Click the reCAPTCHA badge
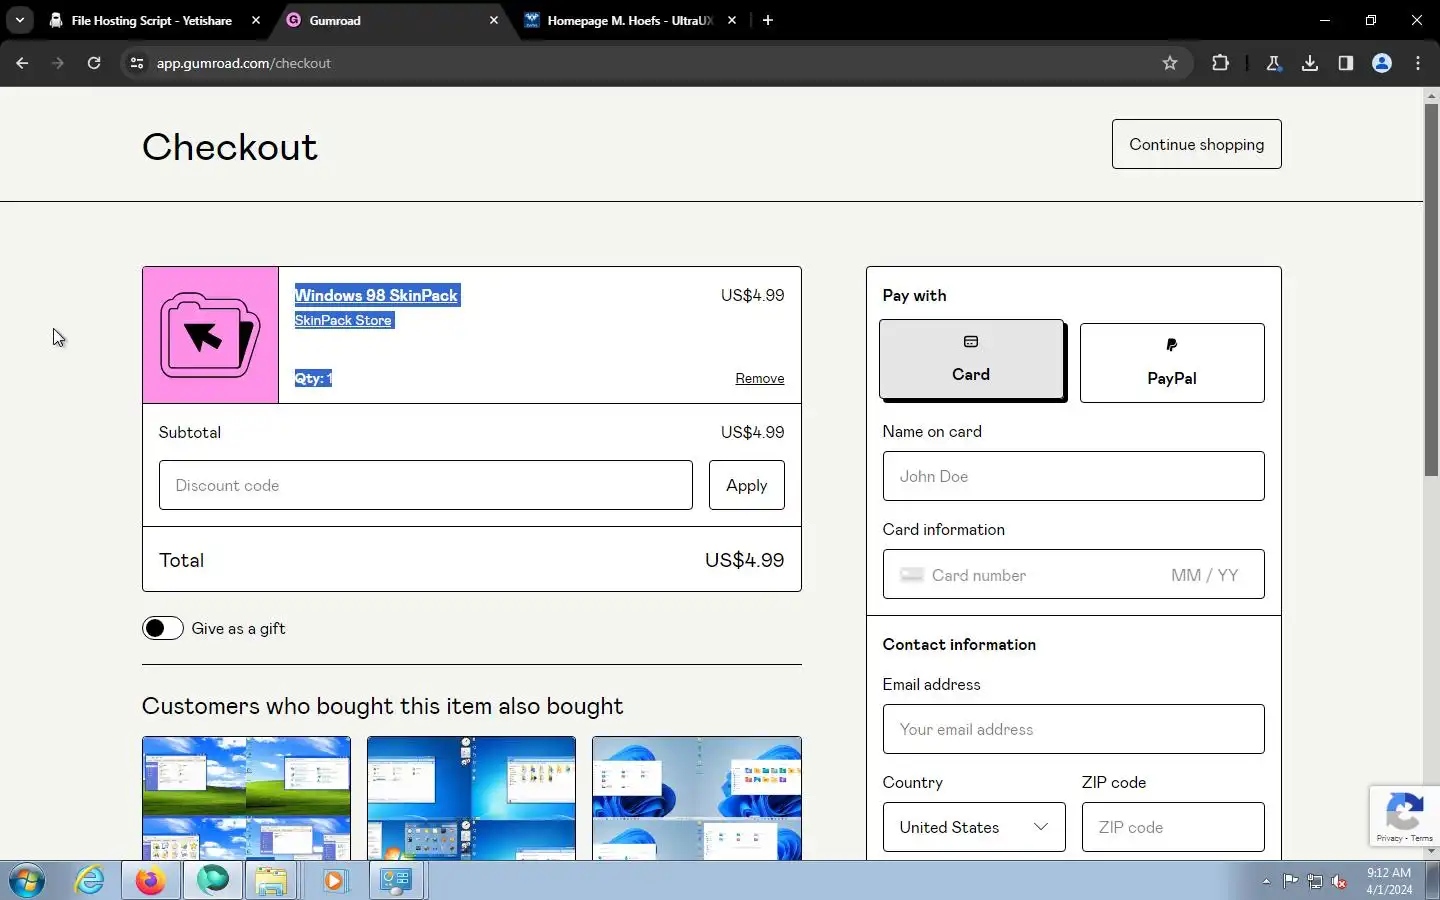1440x900 pixels. point(1404,816)
